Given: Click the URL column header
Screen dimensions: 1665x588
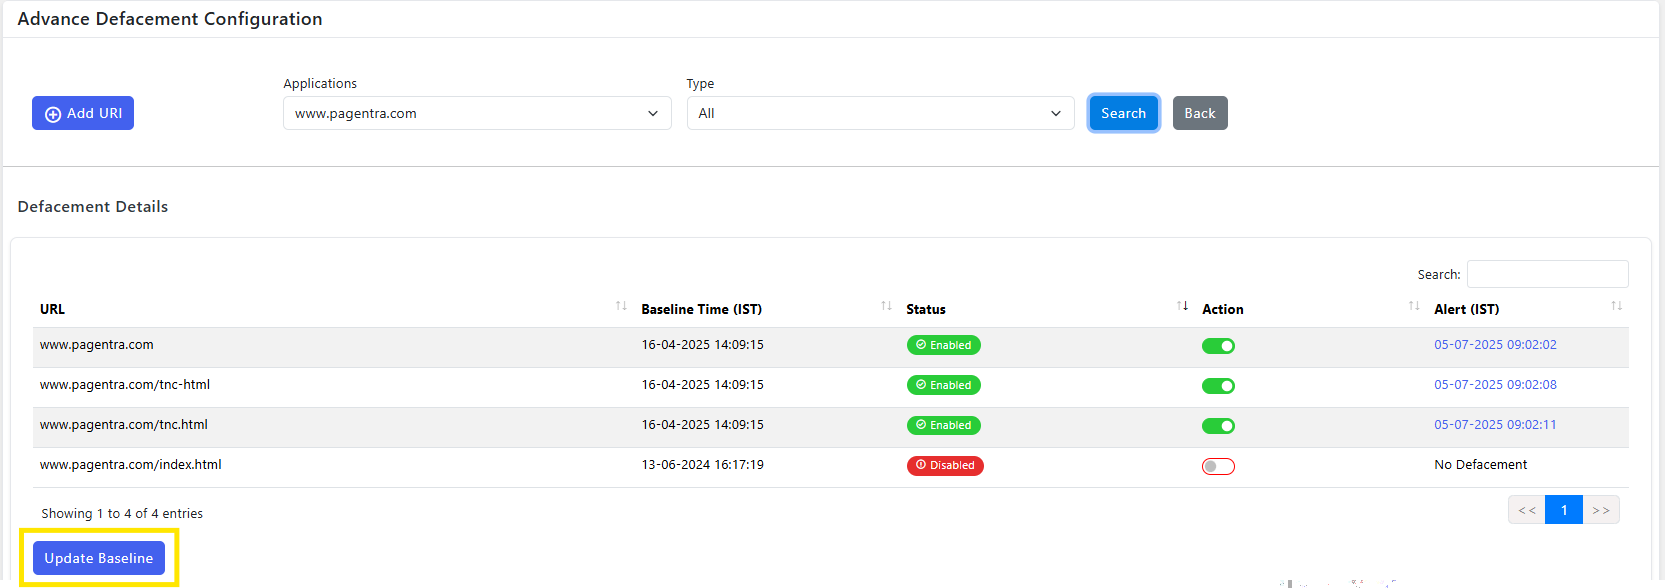Looking at the screenshot, I should click(x=52, y=309).
